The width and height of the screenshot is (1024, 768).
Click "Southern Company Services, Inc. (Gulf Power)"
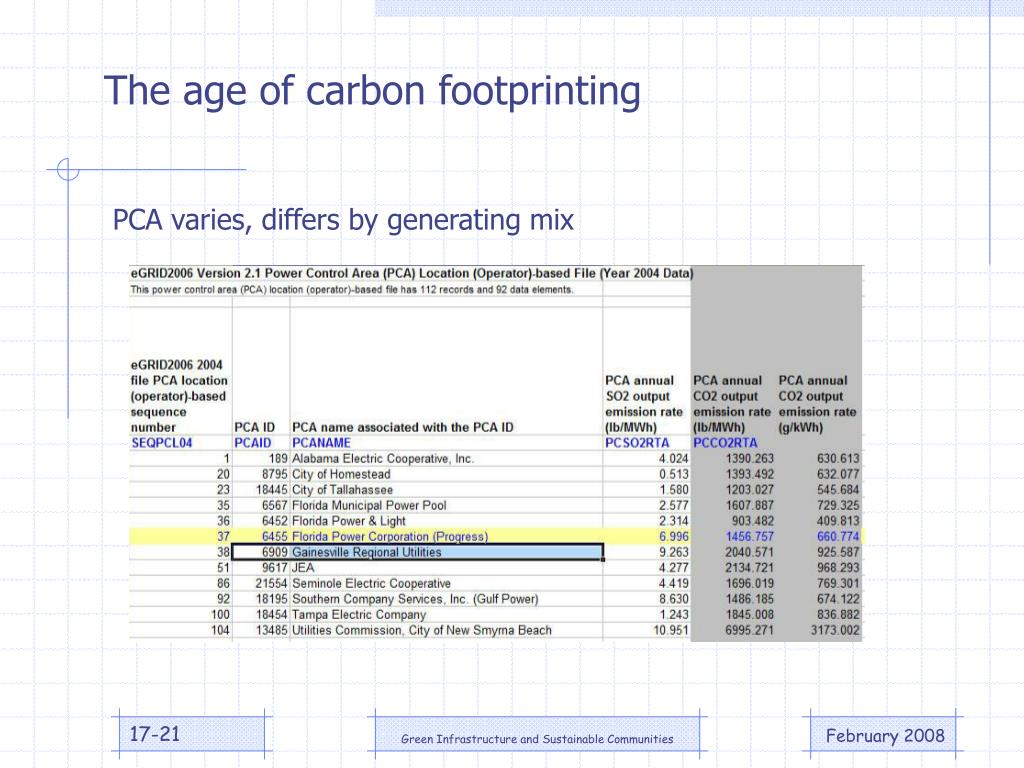tap(415, 600)
